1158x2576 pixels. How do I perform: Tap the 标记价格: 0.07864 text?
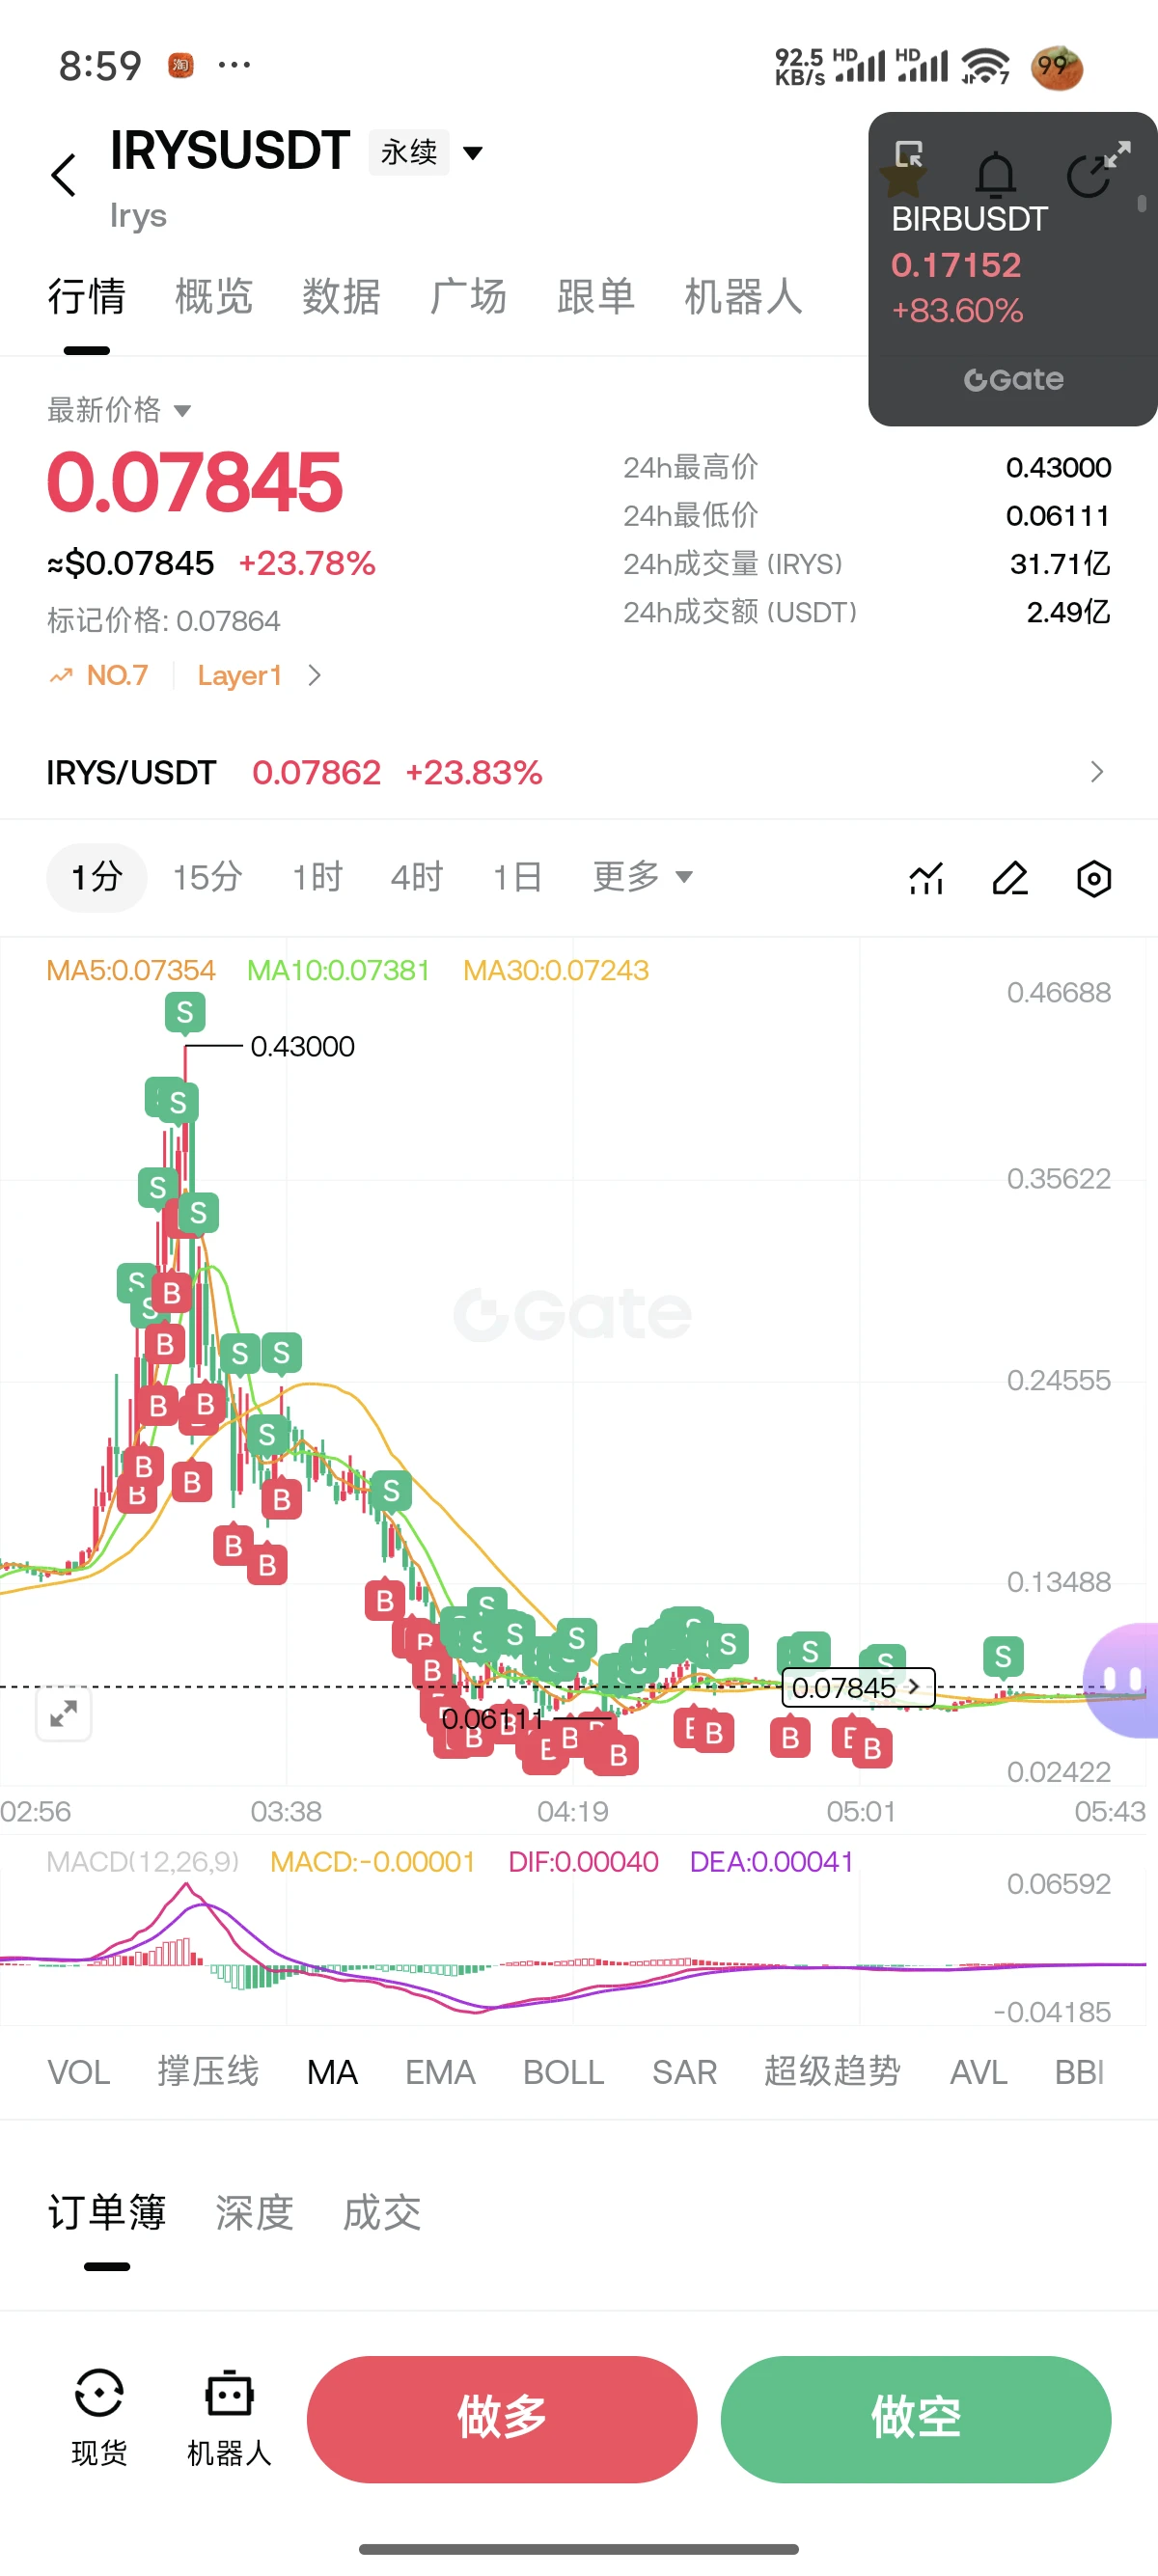pos(164,621)
